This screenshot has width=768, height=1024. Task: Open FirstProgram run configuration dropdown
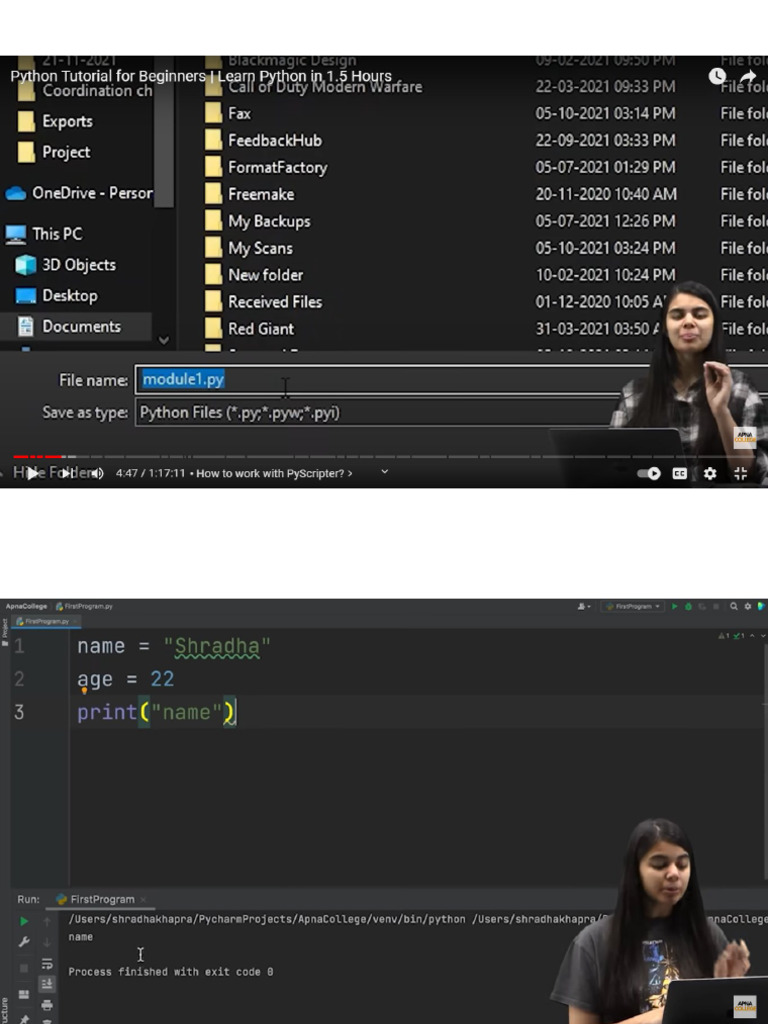[x=632, y=606]
